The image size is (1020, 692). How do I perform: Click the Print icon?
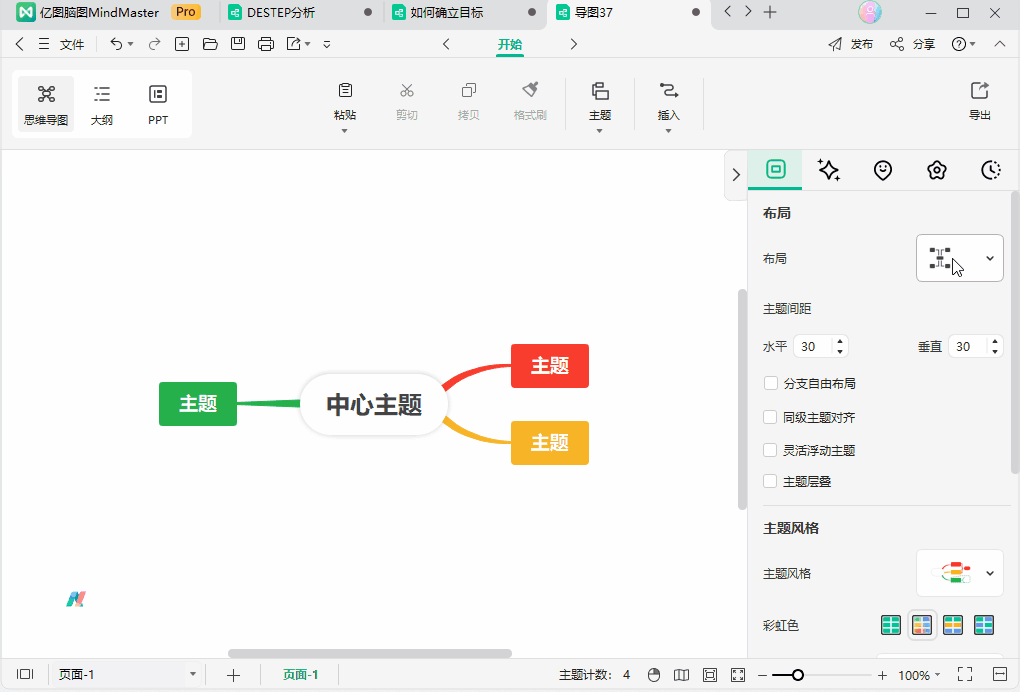266,44
